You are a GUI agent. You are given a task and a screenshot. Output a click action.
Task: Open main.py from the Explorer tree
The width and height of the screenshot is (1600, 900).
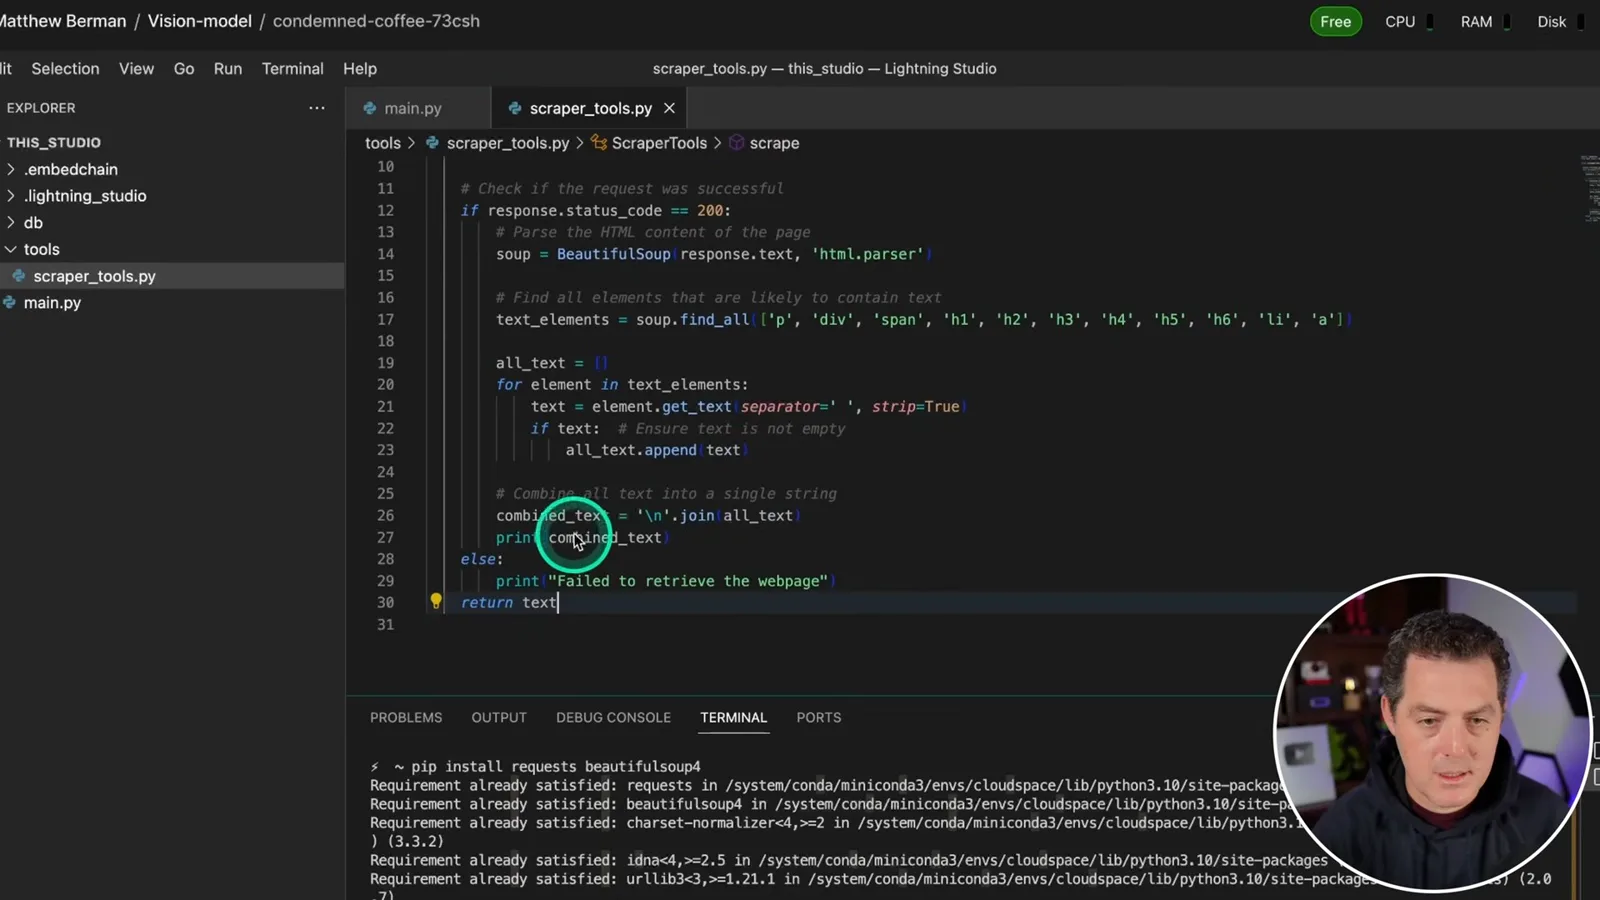click(x=52, y=302)
